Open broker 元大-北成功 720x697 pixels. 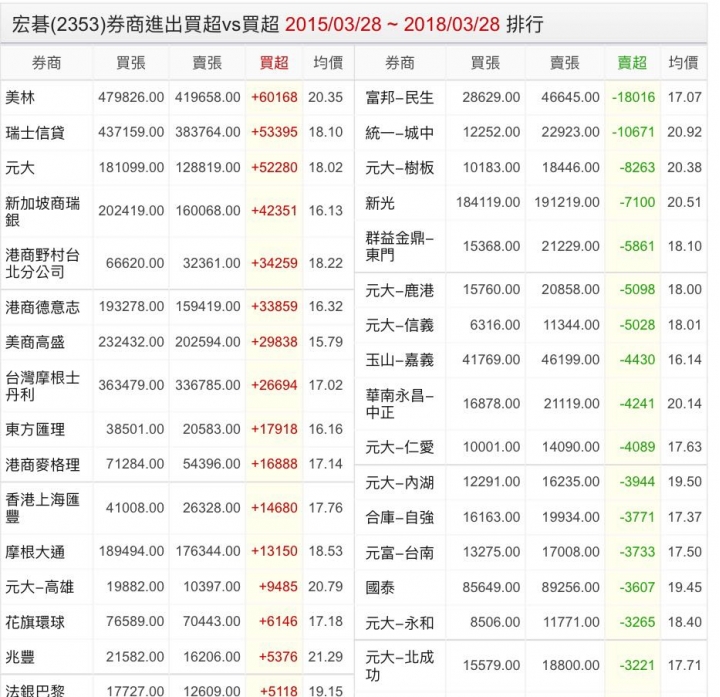tap(399, 666)
